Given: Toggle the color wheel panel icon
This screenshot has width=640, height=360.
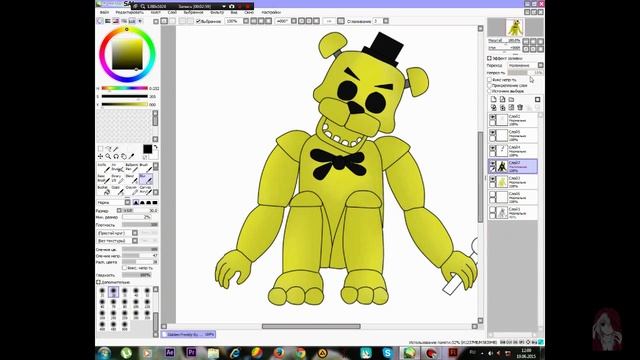Looking at the screenshot, I should pyautogui.click(x=100, y=21).
